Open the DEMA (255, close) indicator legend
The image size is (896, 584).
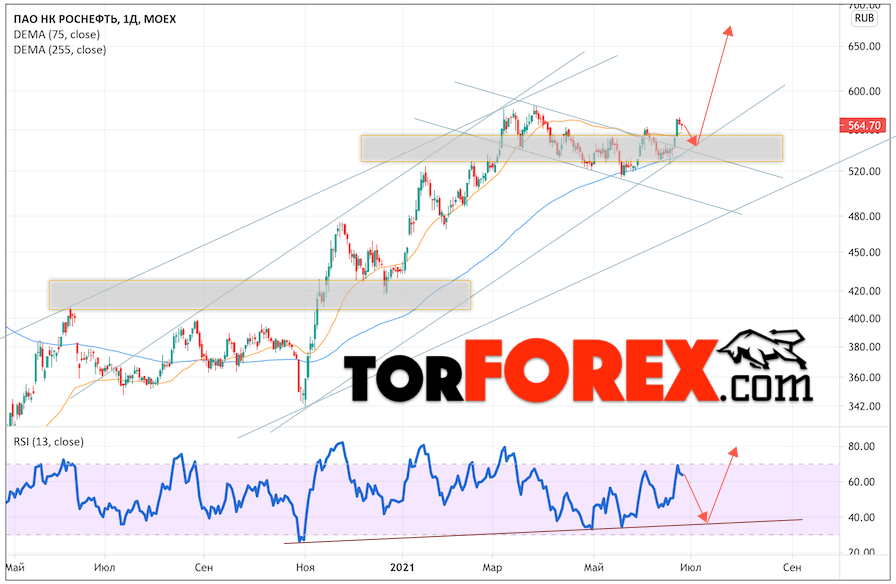pos(60,50)
